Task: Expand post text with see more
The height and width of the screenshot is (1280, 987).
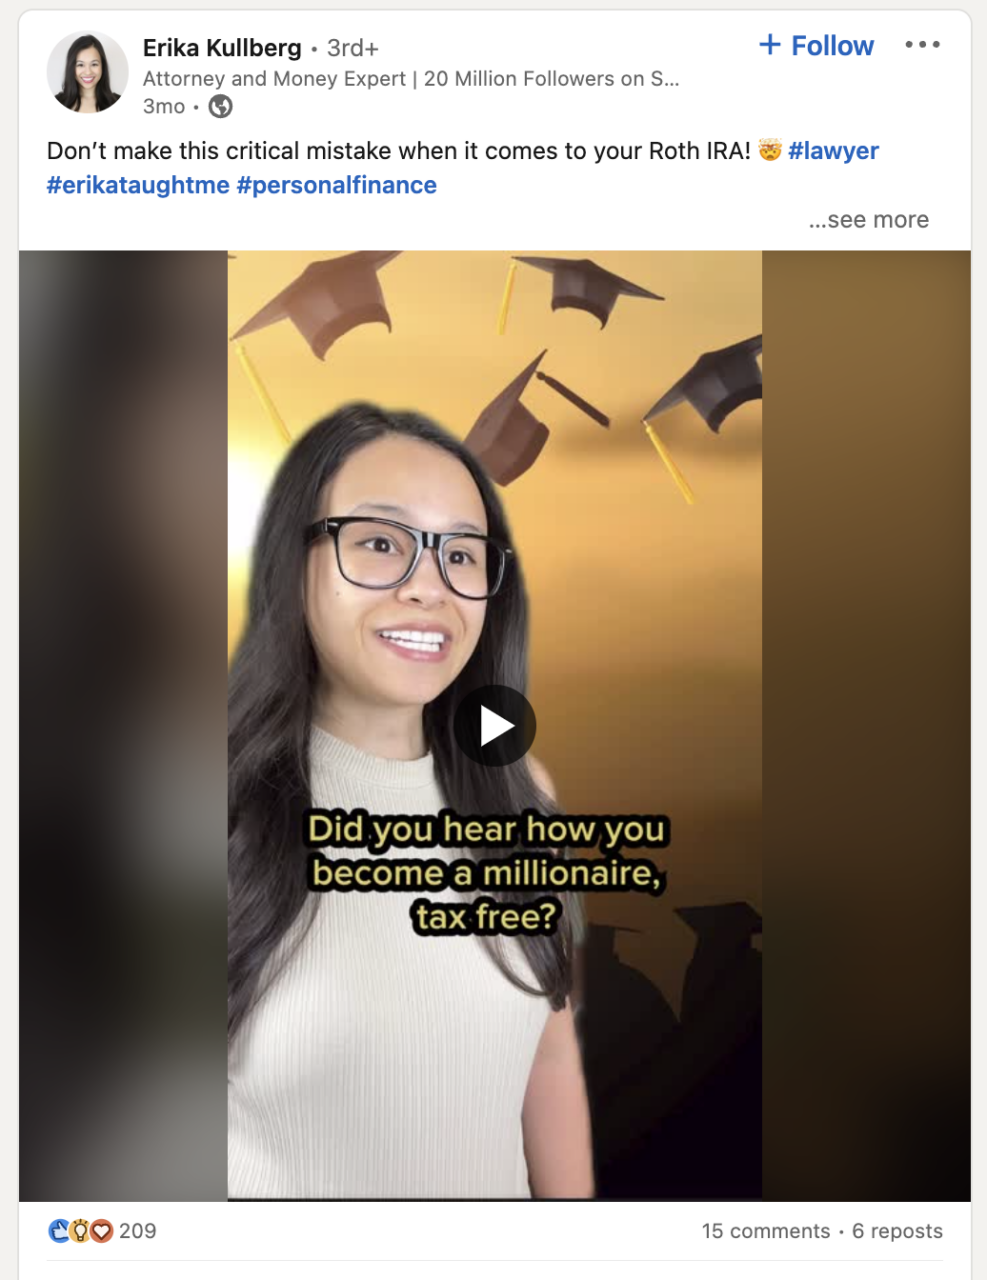Action: click(x=868, y=220)
